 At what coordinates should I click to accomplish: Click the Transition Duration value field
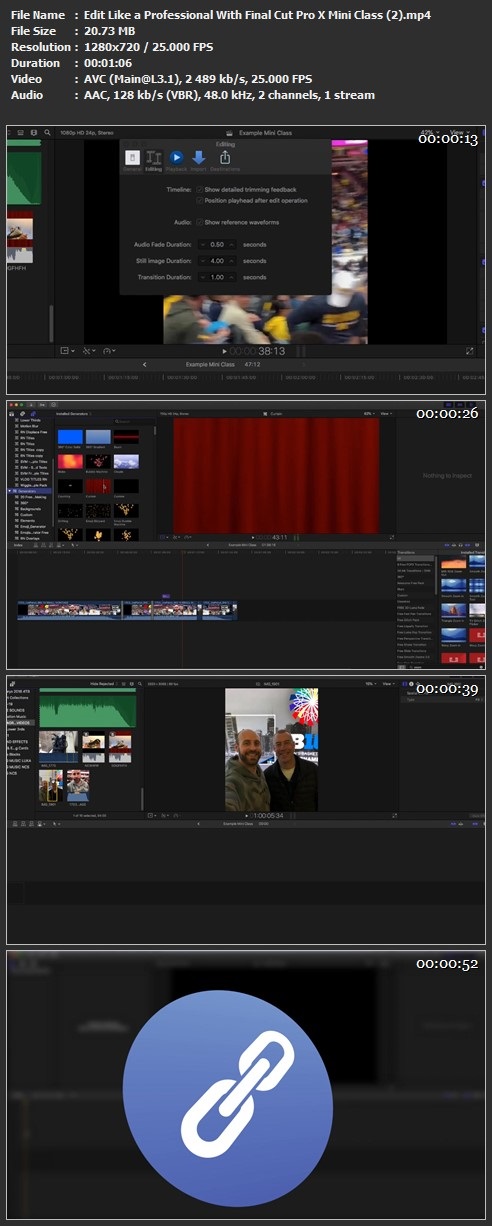(x=215, y=277)
